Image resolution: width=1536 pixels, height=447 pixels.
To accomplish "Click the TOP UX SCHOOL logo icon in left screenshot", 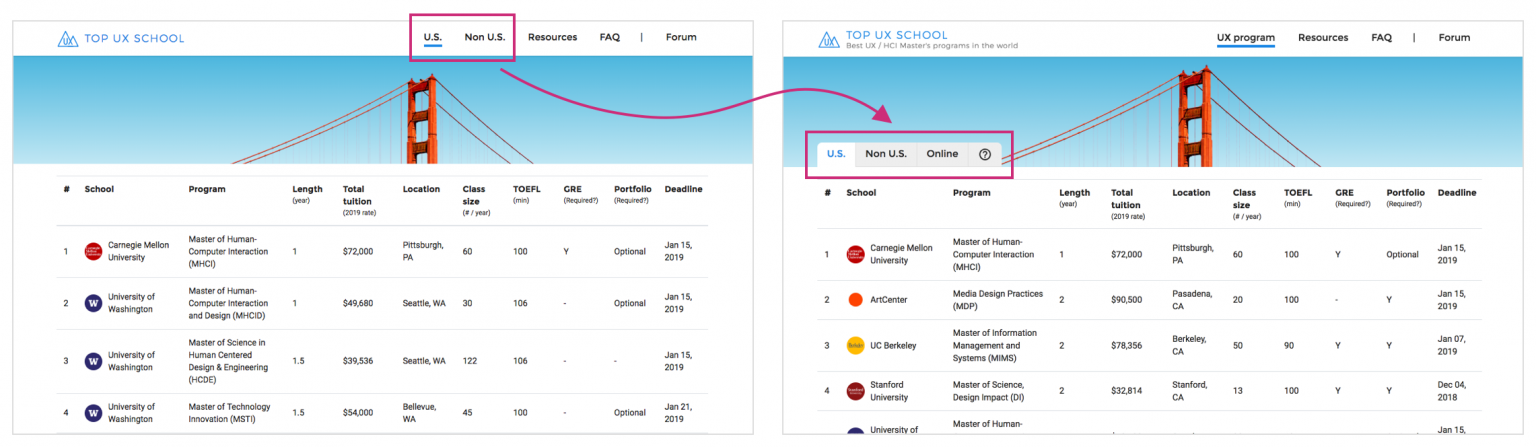I will coord(67,39).
